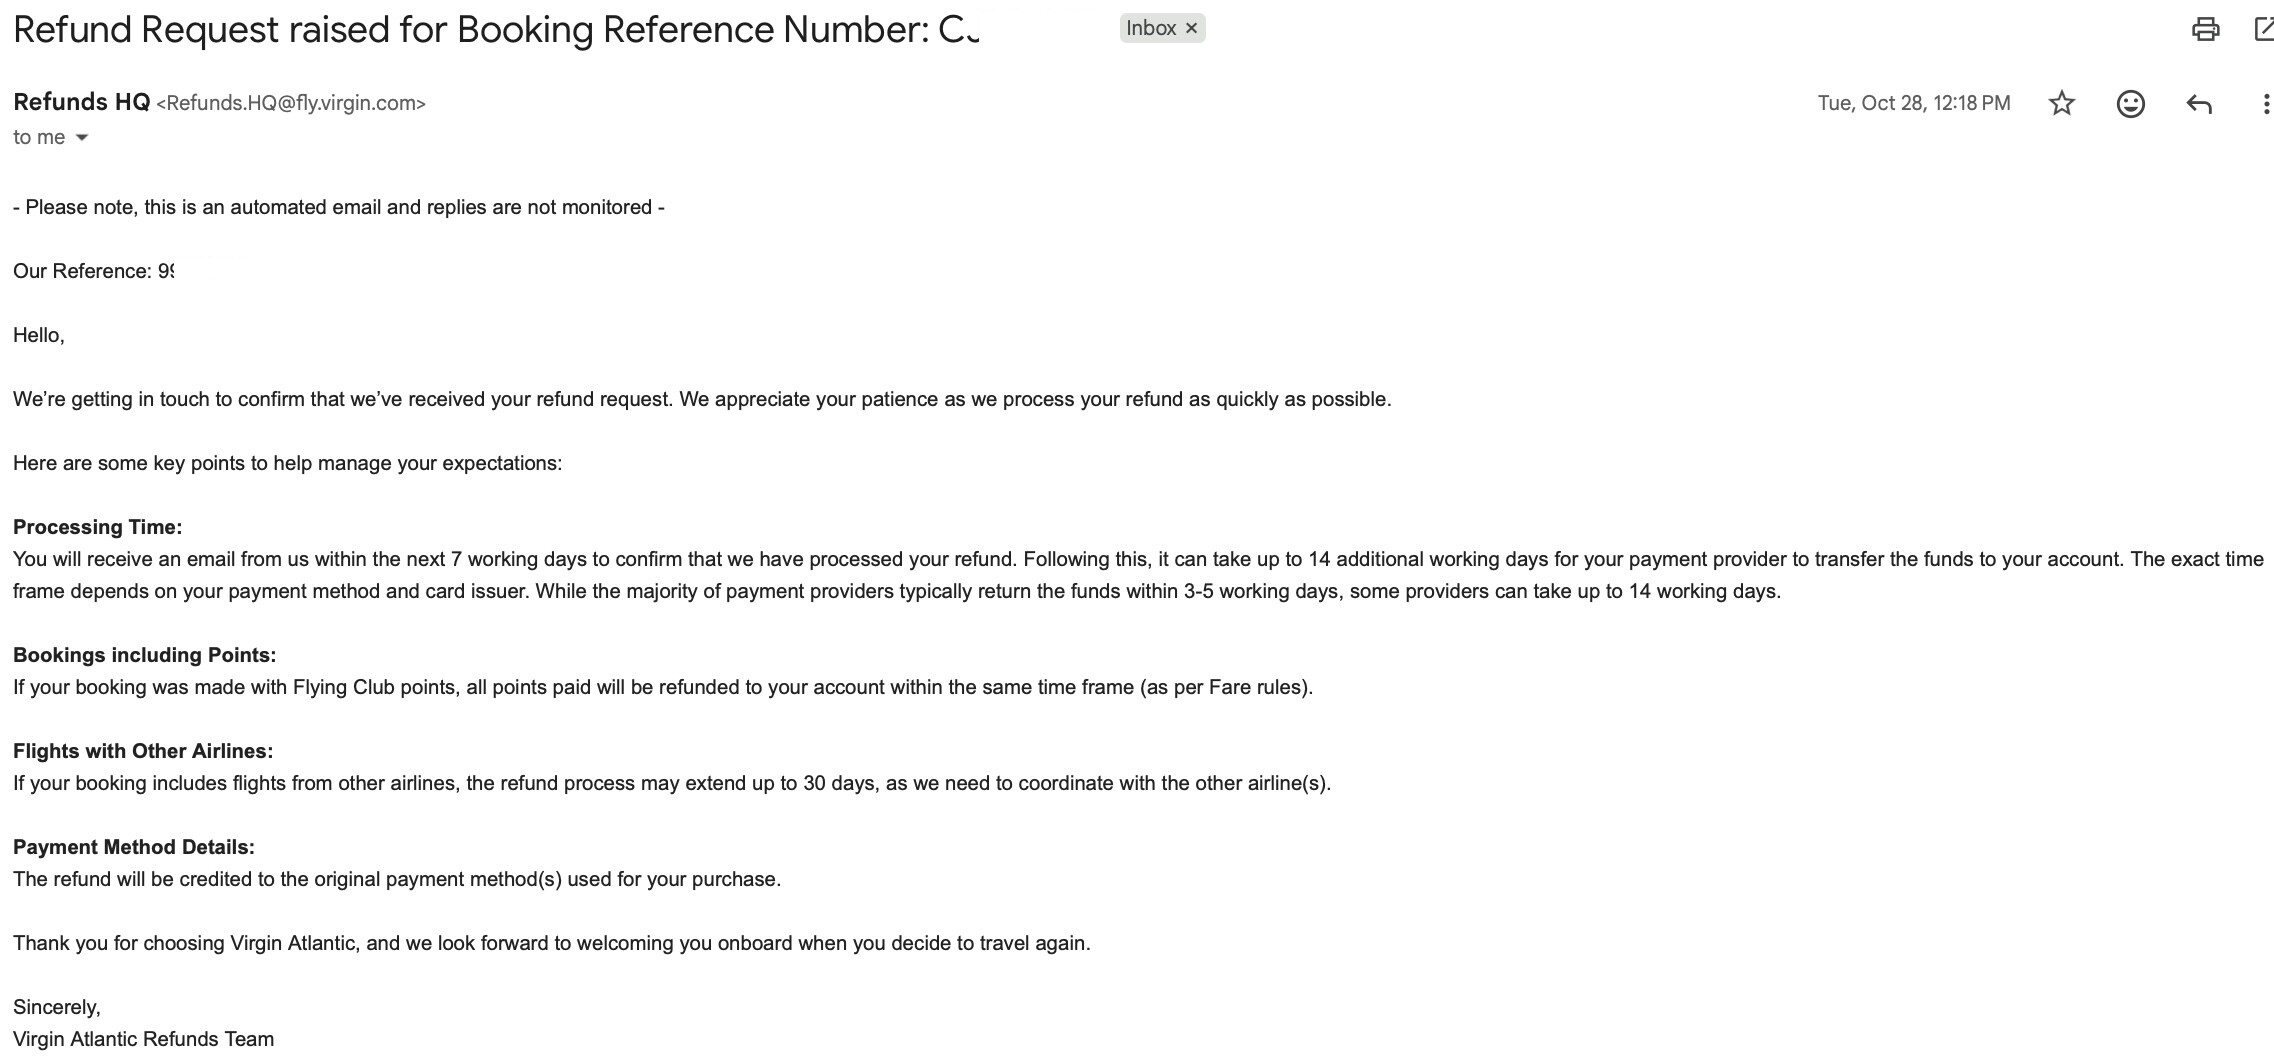Click the 'Our Reference:' line

tap(92, 271)
